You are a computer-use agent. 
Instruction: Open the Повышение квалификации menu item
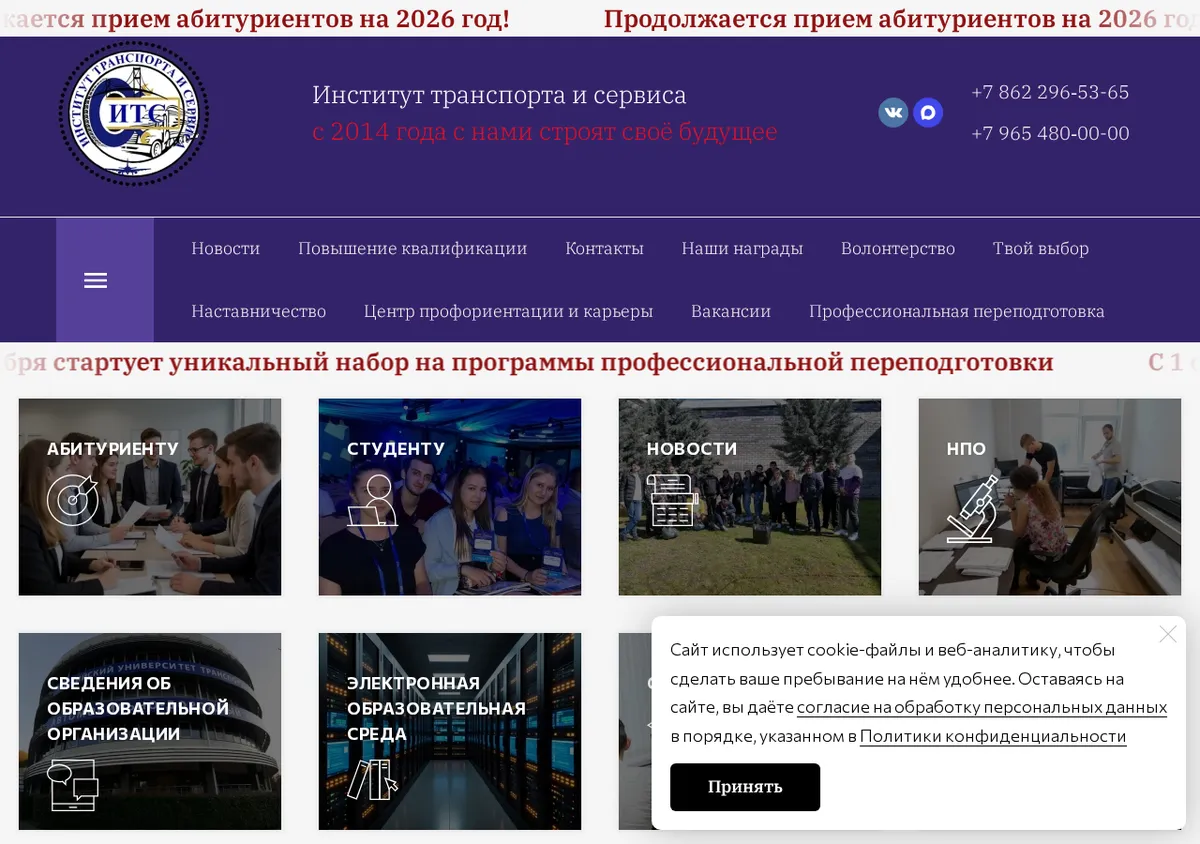click(x=412, y=249)
